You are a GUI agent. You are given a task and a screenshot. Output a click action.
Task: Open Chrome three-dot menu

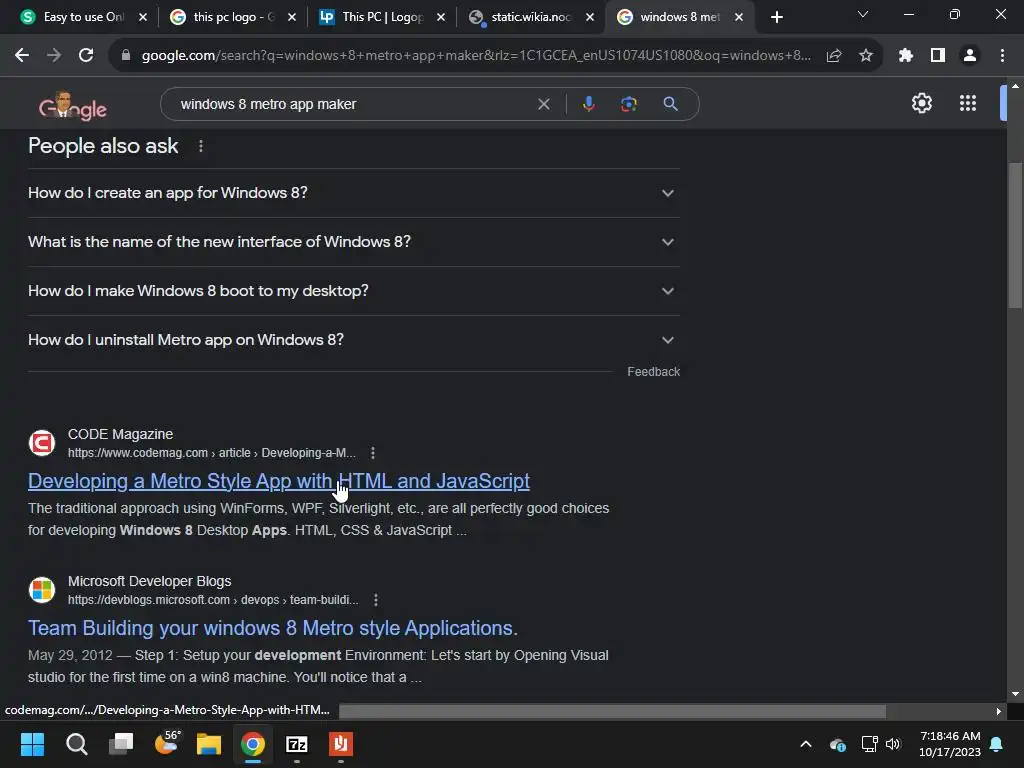[1002, 56]
